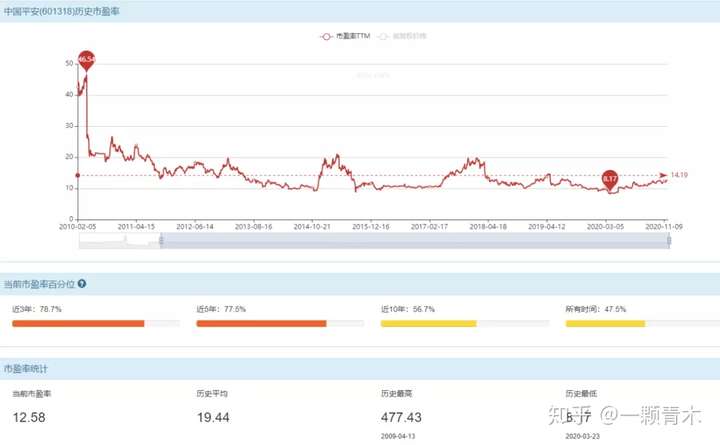Click the red peak marker pin labeled 46.54

(x=86, y=60)
